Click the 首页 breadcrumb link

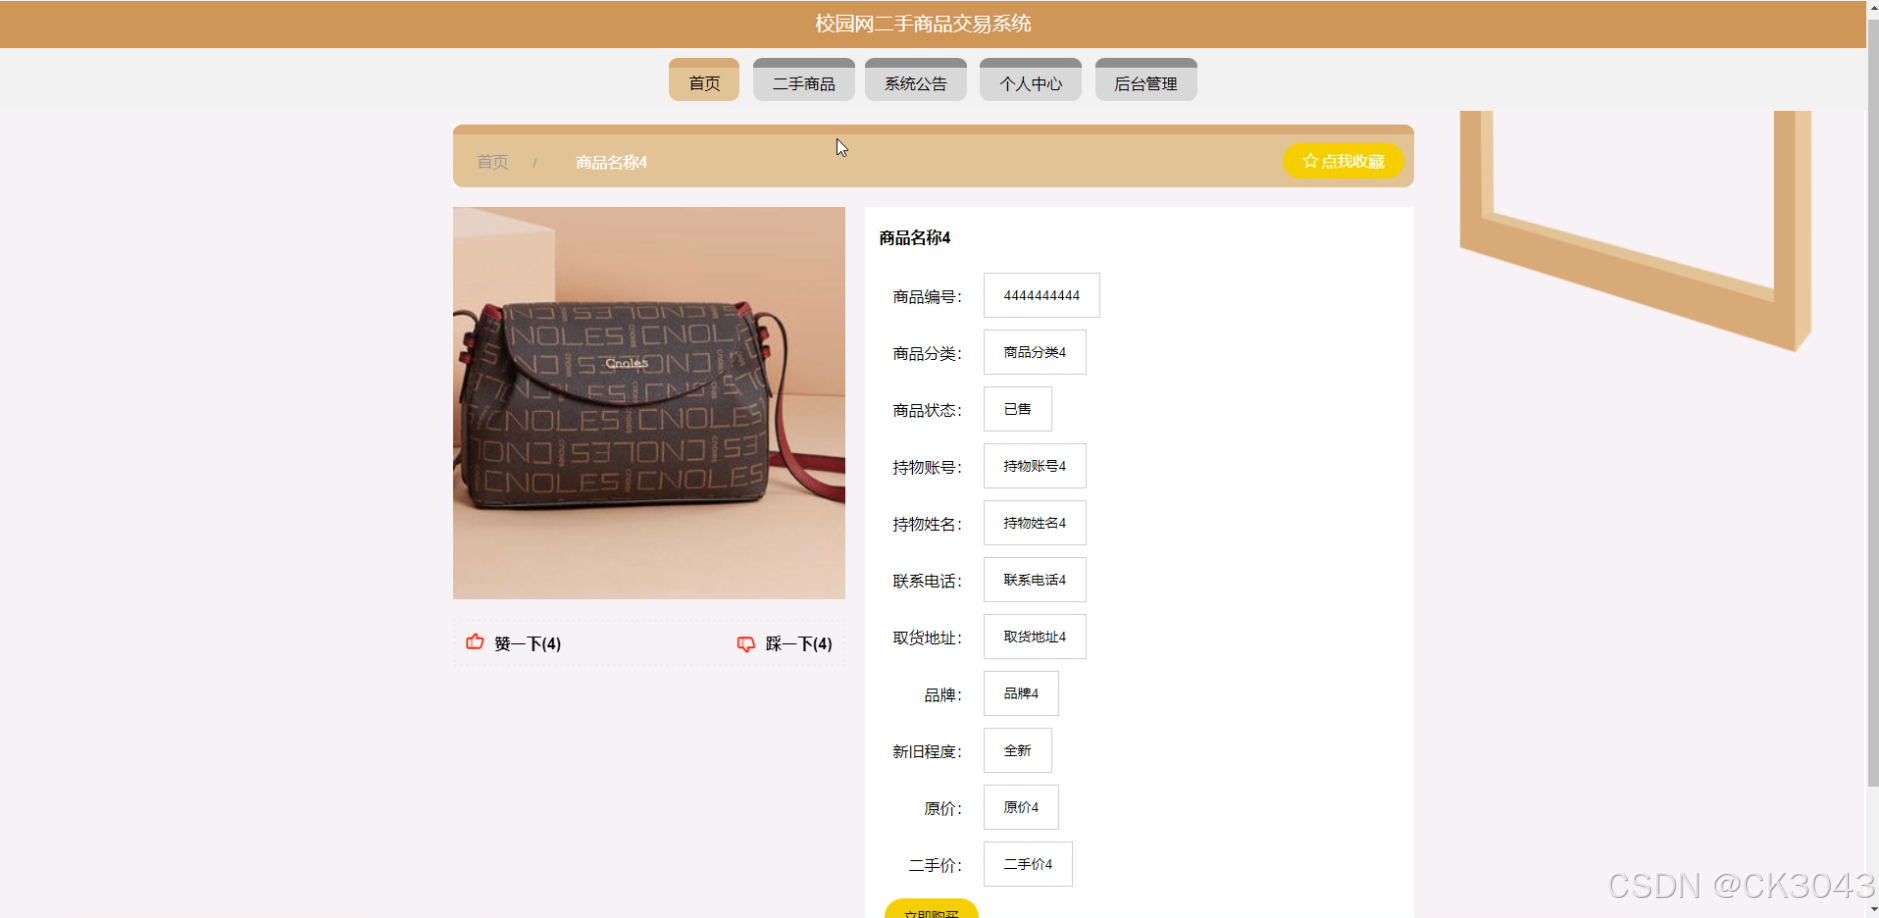(492, 162)
